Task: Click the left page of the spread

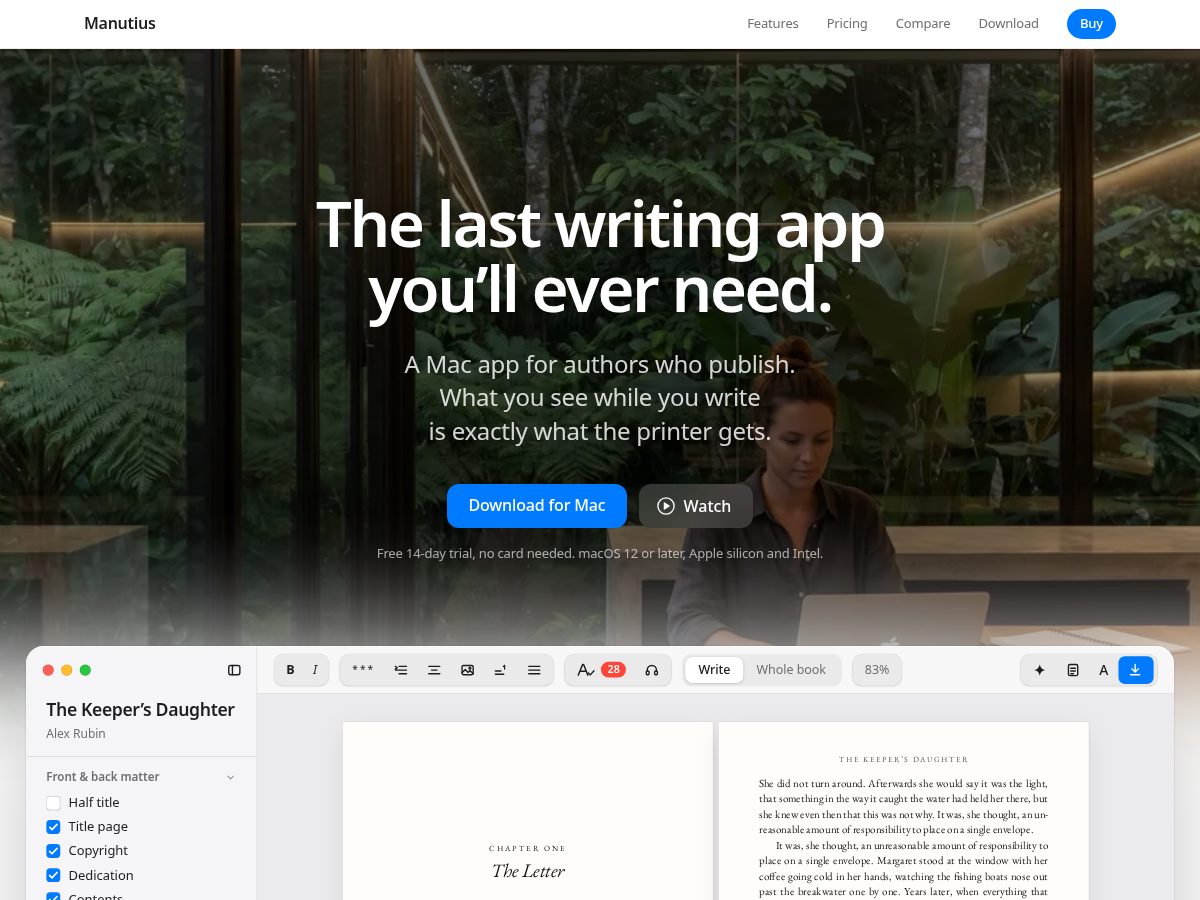Action: coord(528,811)
